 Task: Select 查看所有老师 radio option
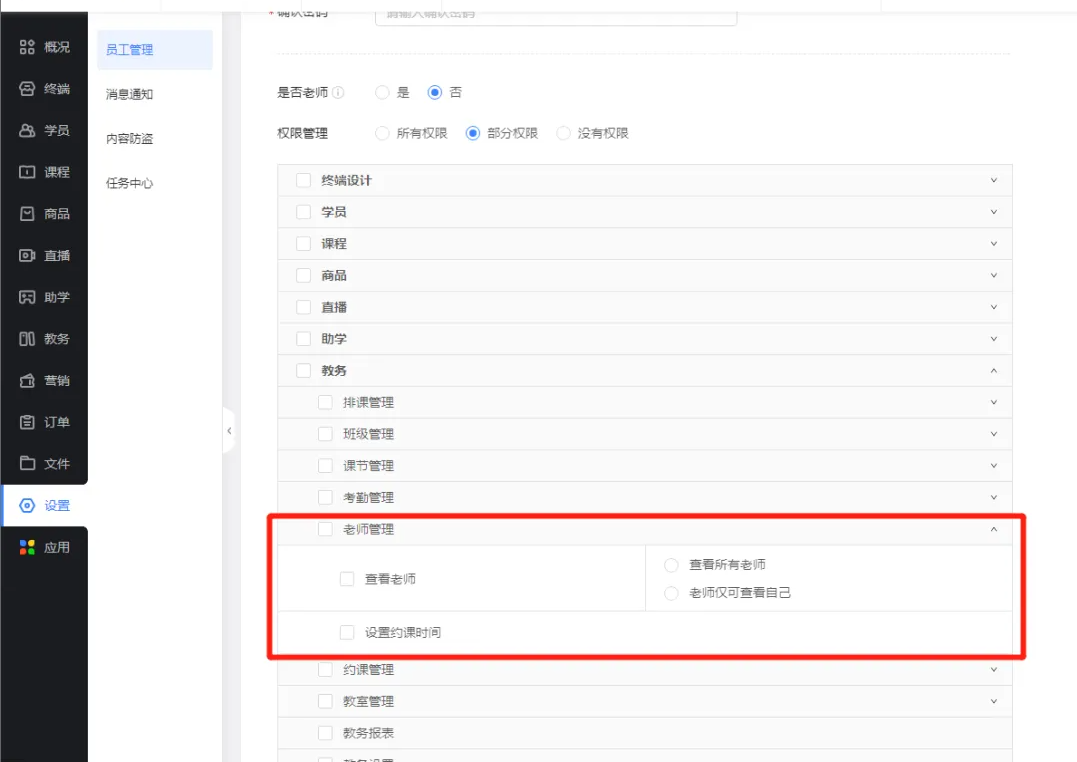pyautogui.click(x=671, y=565)
